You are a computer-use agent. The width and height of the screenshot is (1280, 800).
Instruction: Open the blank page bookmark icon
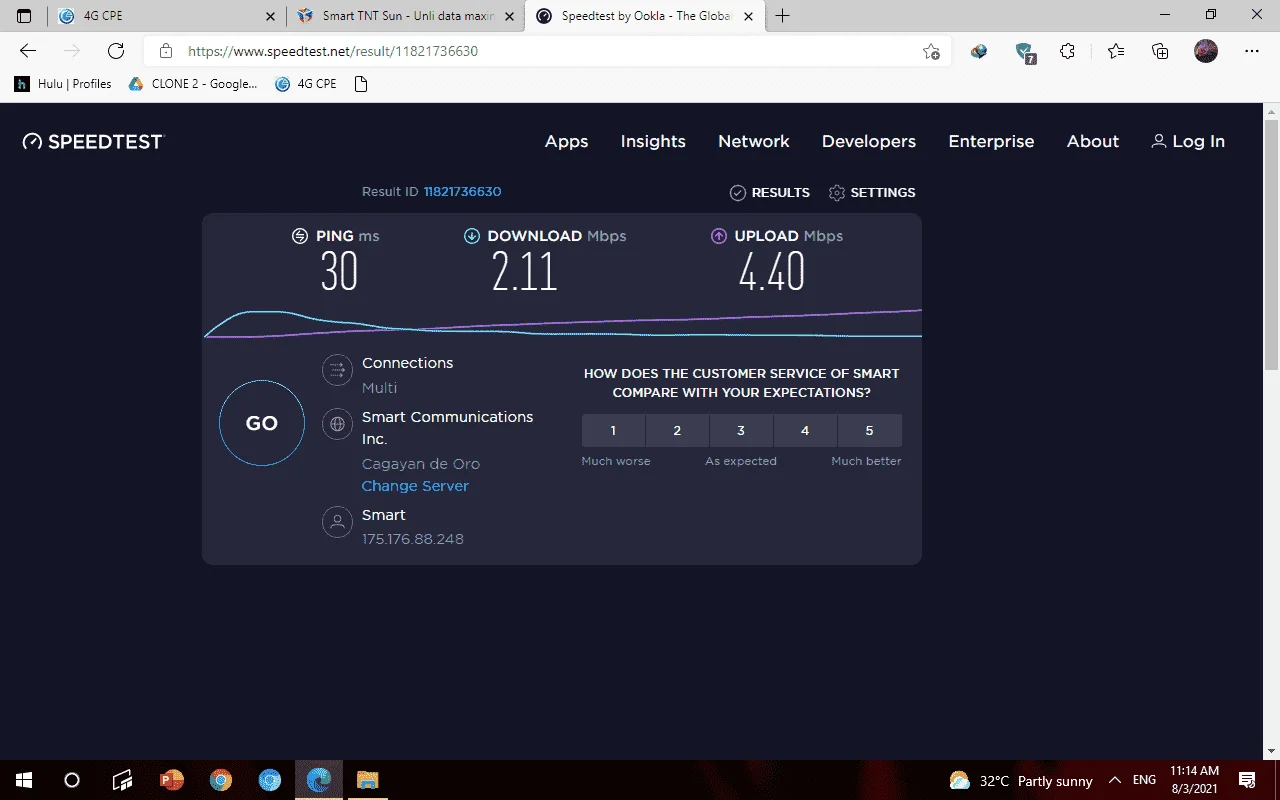(x=362, y=84)
